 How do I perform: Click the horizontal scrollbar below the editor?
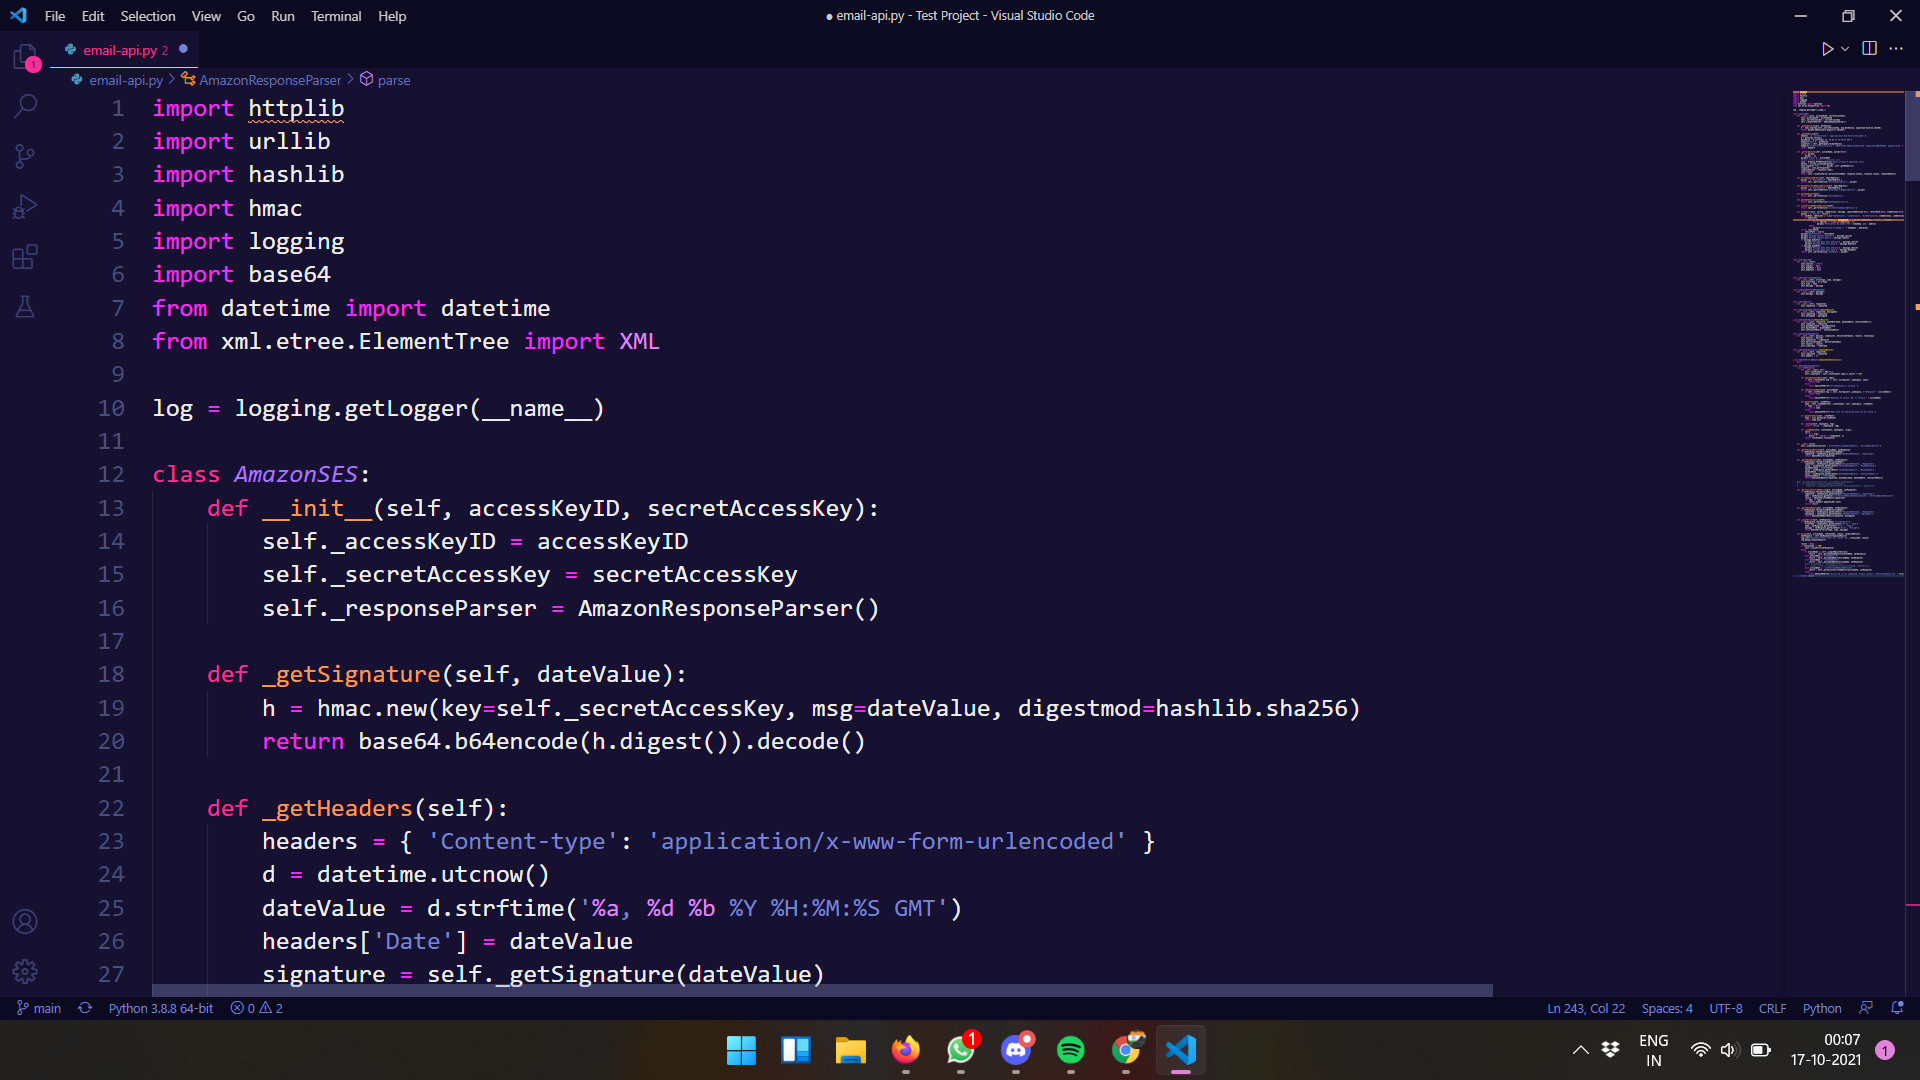pyautogui.click(x=820, y=990)
